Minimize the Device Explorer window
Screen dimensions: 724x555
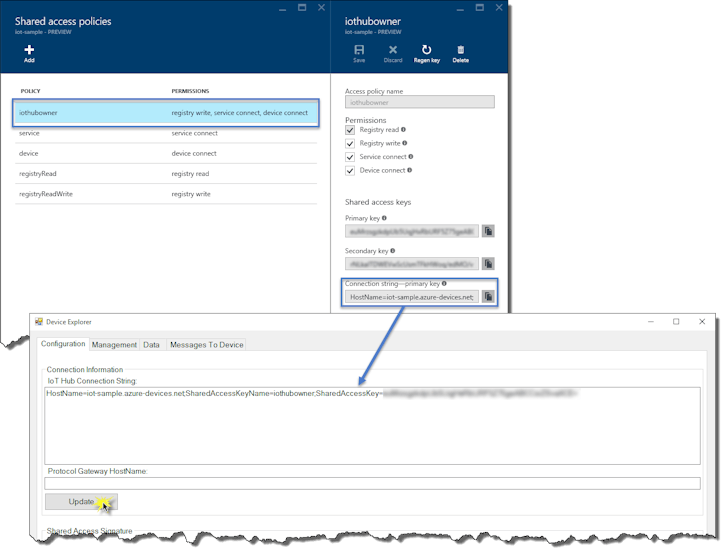pyautogui.click(x=651, y=321)
